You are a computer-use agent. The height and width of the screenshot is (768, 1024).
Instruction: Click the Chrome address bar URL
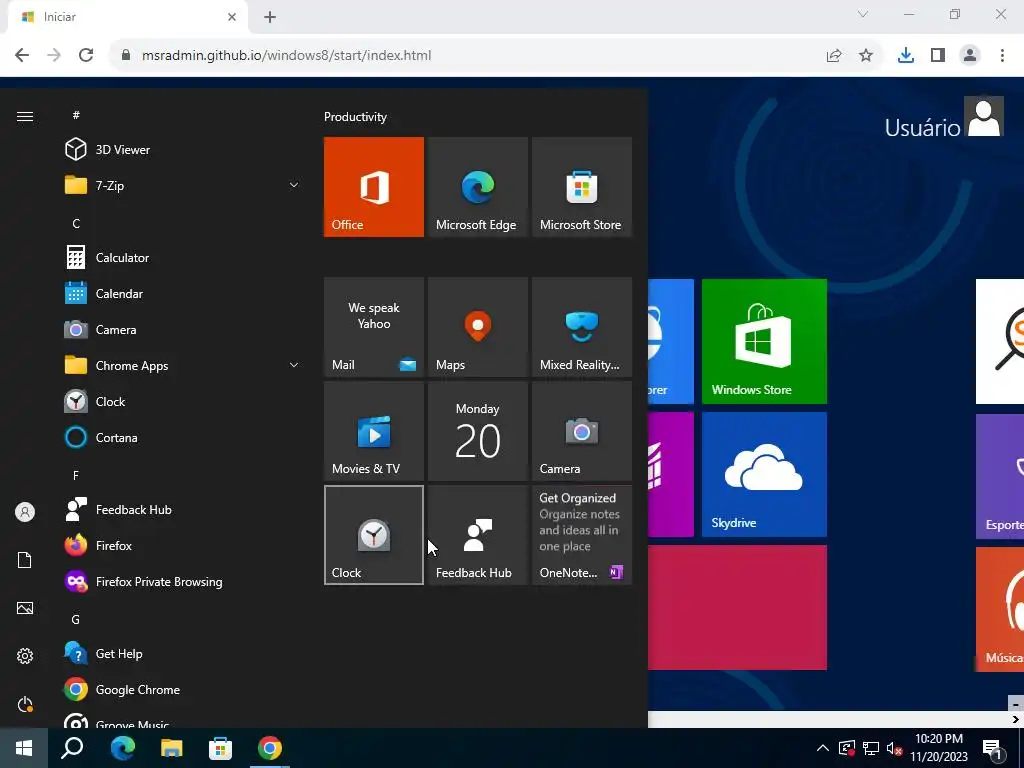click(286, 56)
